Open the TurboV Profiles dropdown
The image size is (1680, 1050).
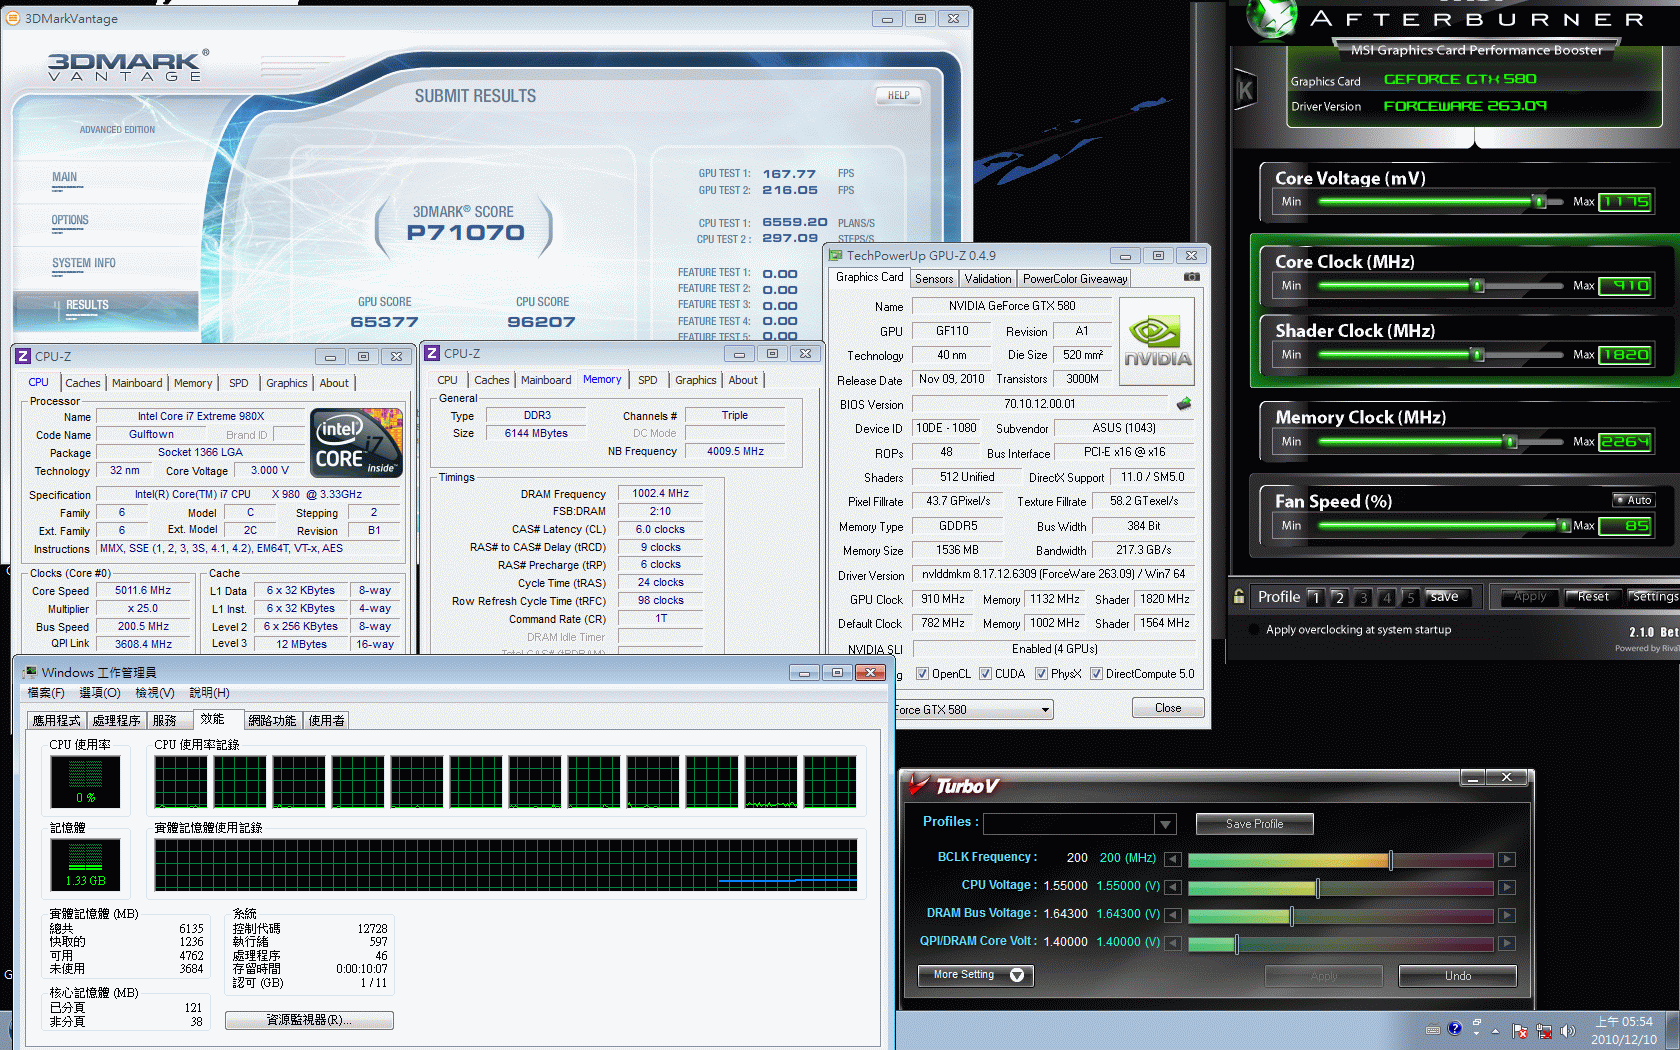(1165, 824)
